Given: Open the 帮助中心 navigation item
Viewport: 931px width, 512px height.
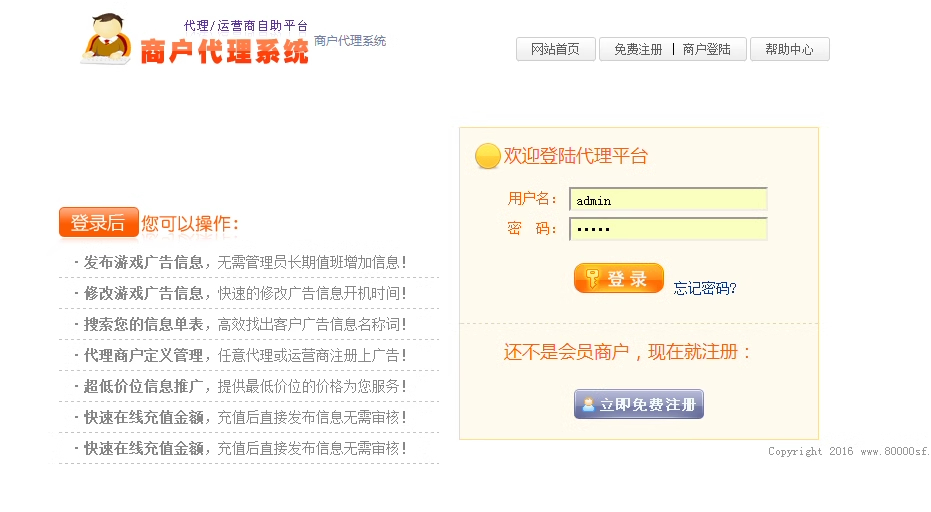Looking at the screenshot, I should 790,49.
